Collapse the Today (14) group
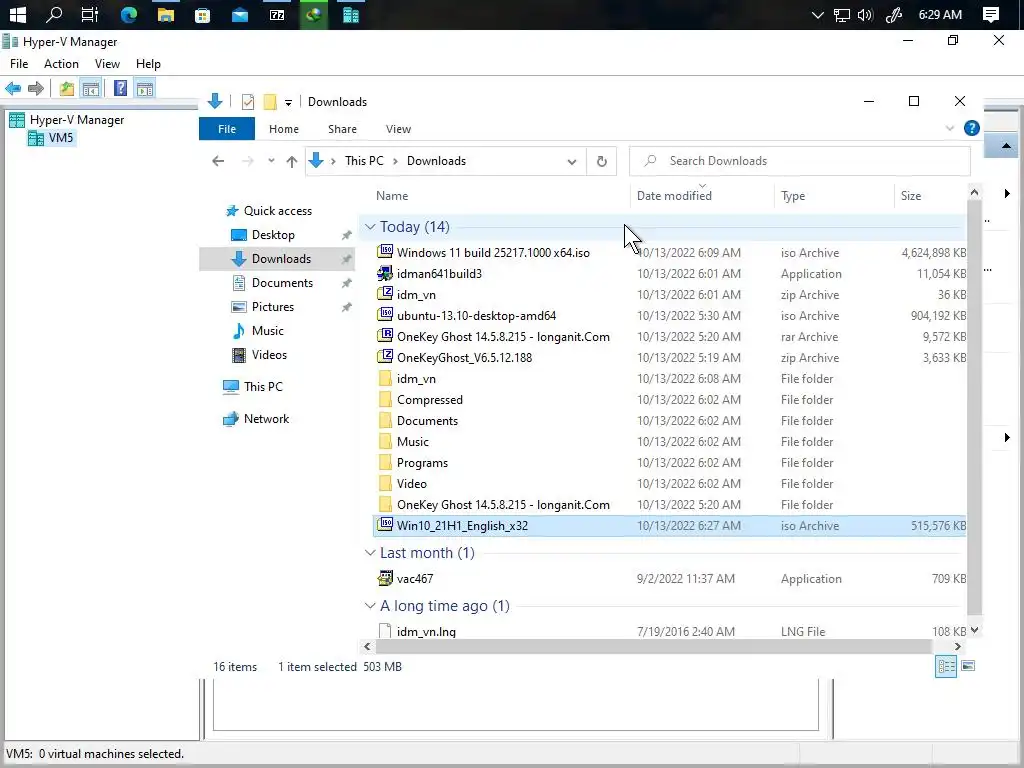Image resolution: width=1024 pixels, height=768 pixels. pyautogui.click(x=370, y=227)
